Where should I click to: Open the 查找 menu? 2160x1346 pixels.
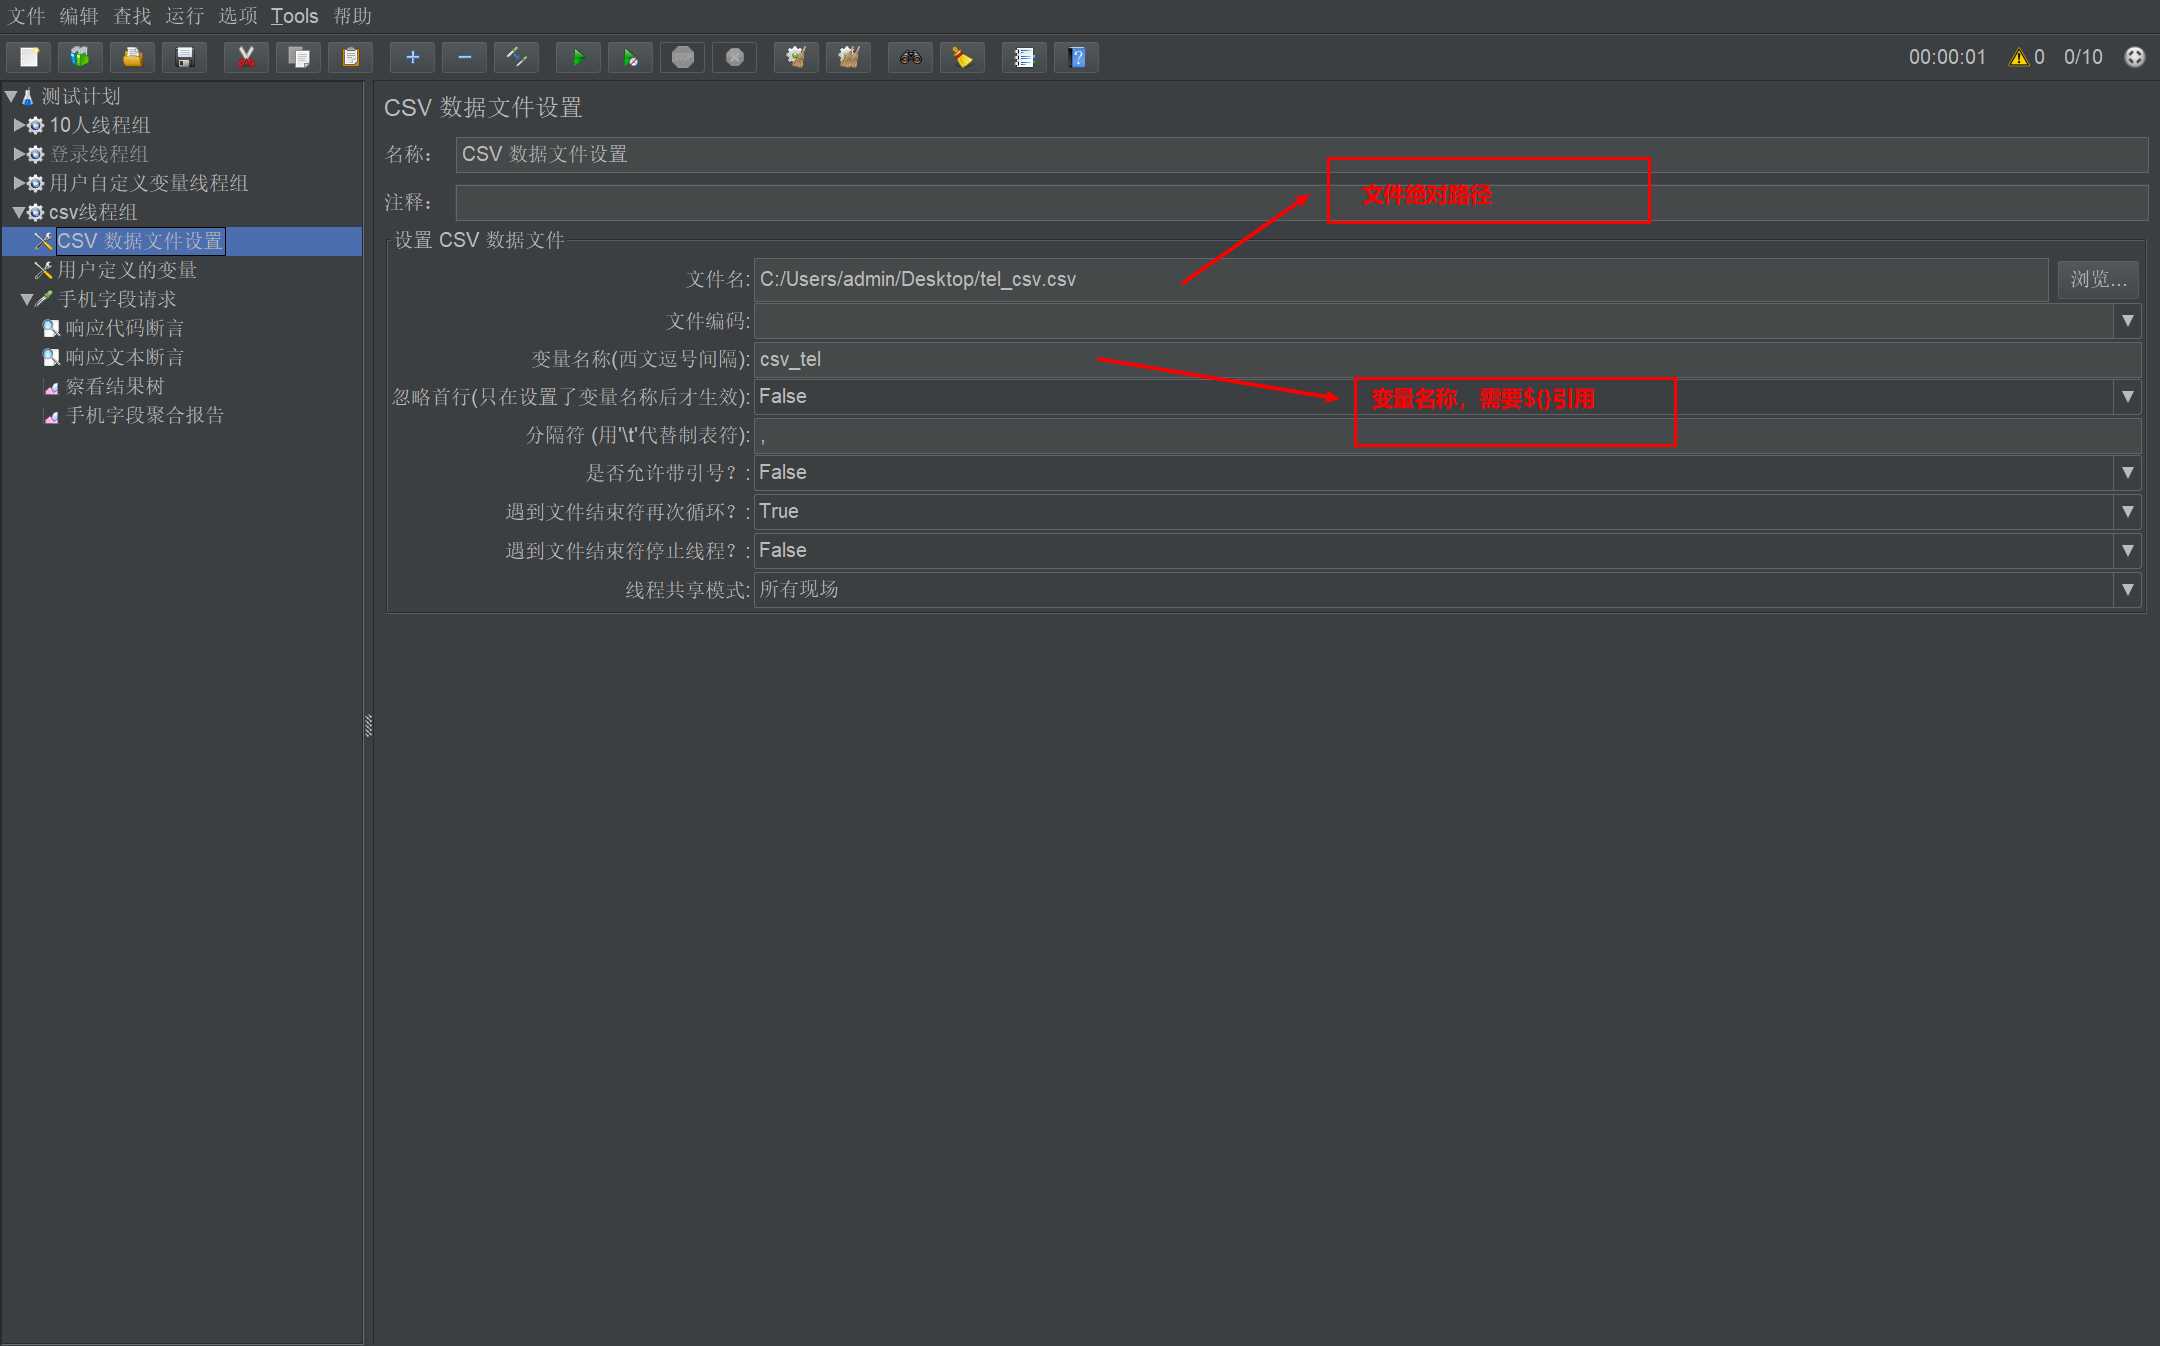pyautogui.click(x=132, y=16)
